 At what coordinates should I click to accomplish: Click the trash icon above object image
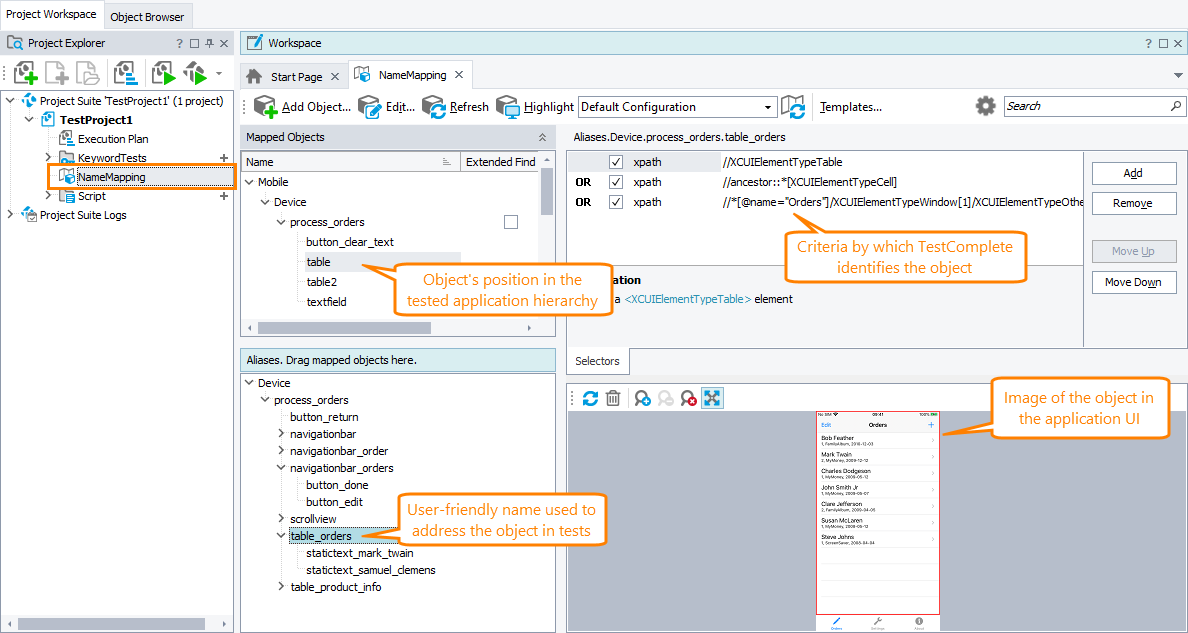[x=614, y=398]
